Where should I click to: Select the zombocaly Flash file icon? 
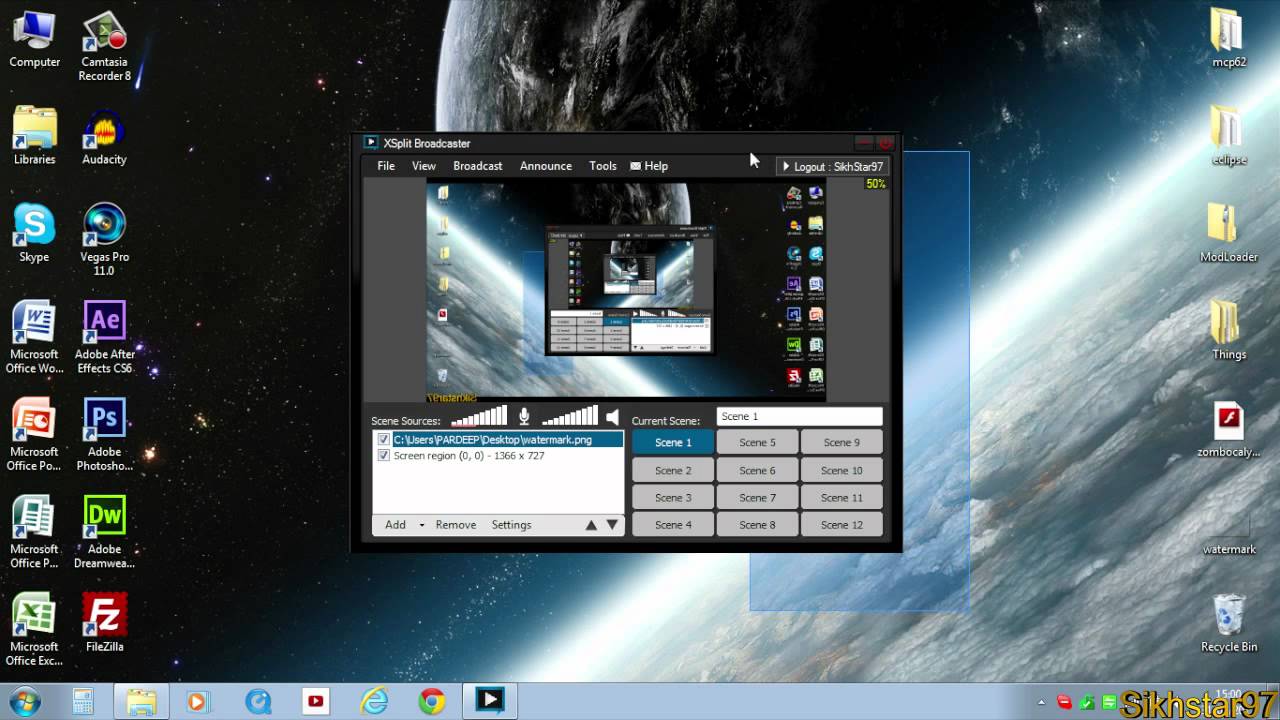[1229, 429]
